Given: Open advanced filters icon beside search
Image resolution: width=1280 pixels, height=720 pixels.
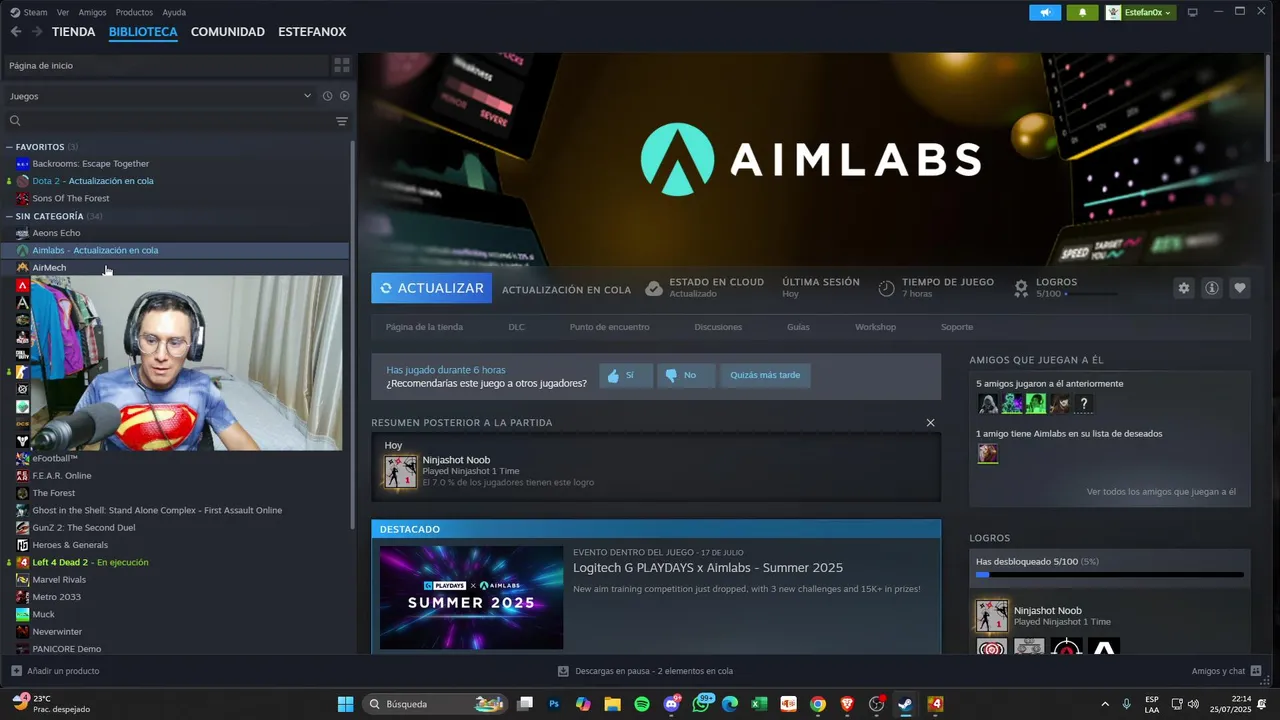Looking at the screenshot, I should (342, 121).
